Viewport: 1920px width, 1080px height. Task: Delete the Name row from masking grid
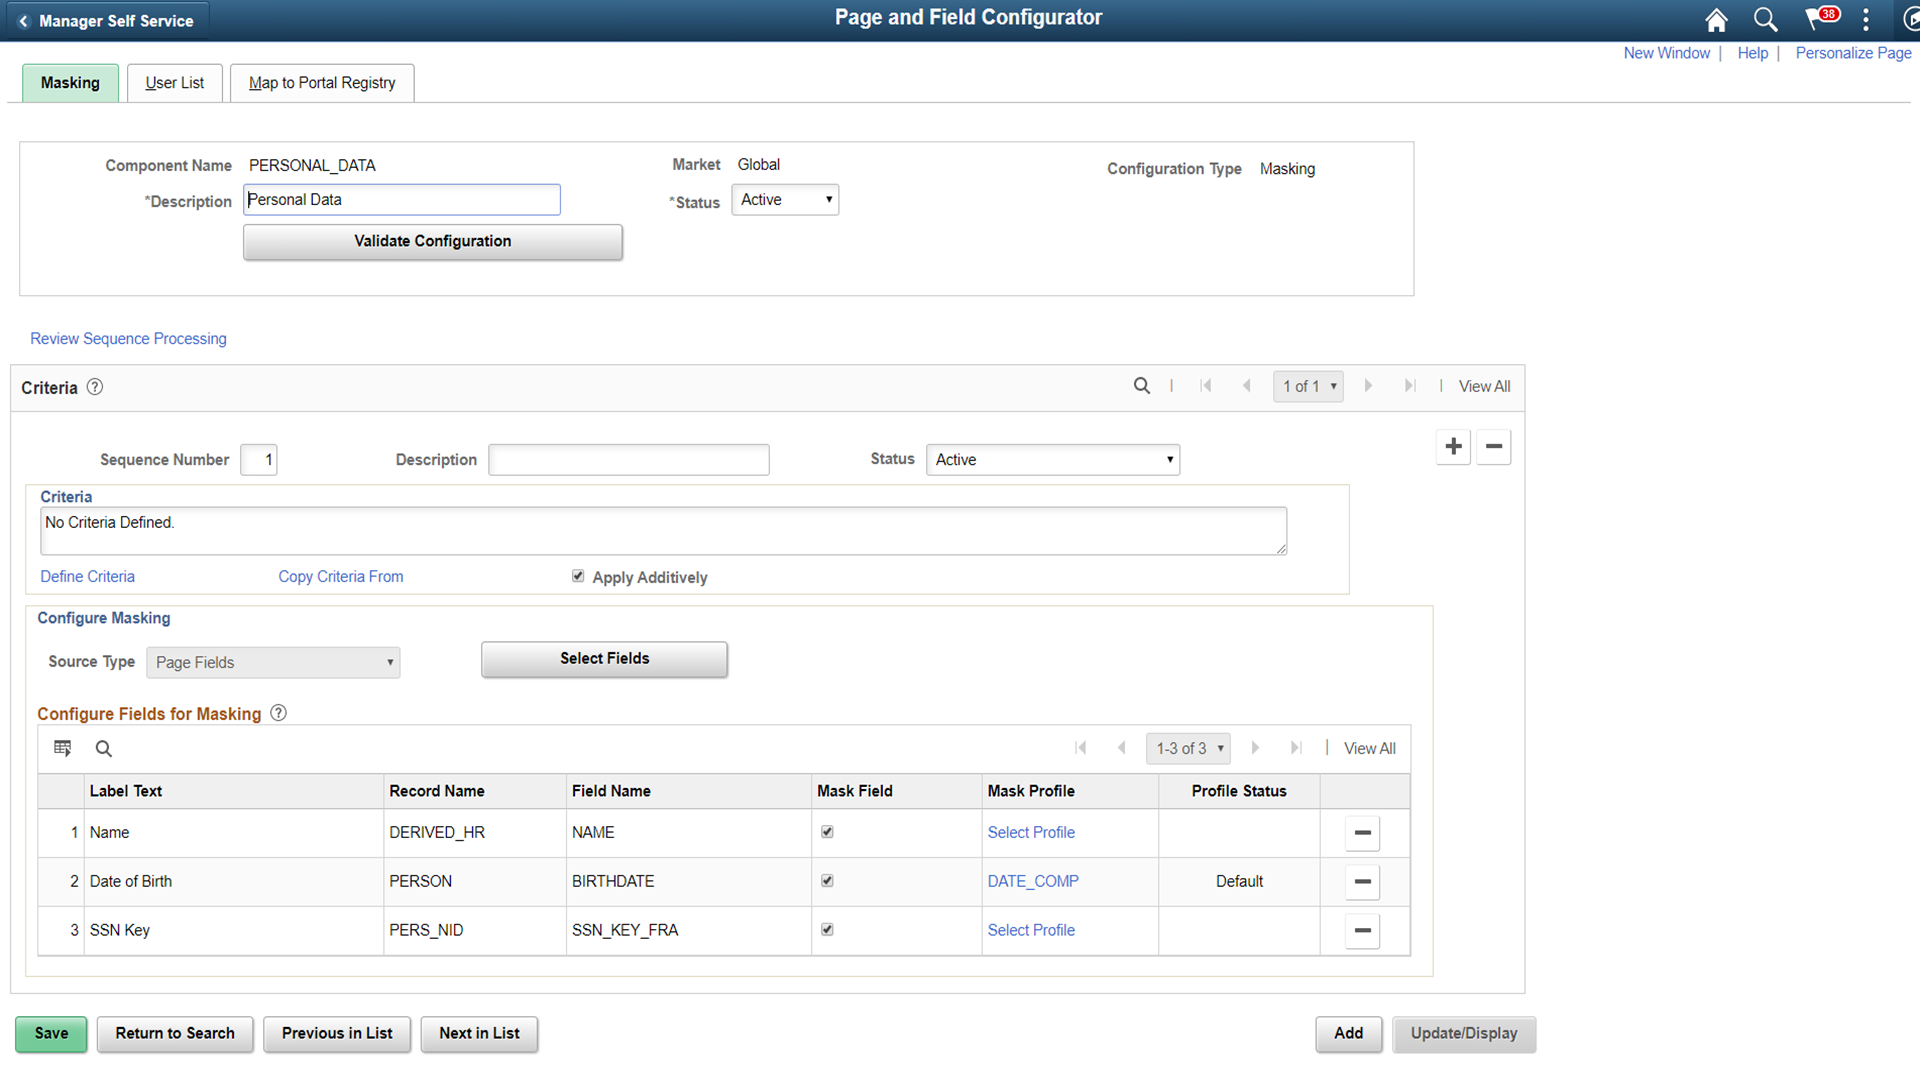(x=1362, y=833)
